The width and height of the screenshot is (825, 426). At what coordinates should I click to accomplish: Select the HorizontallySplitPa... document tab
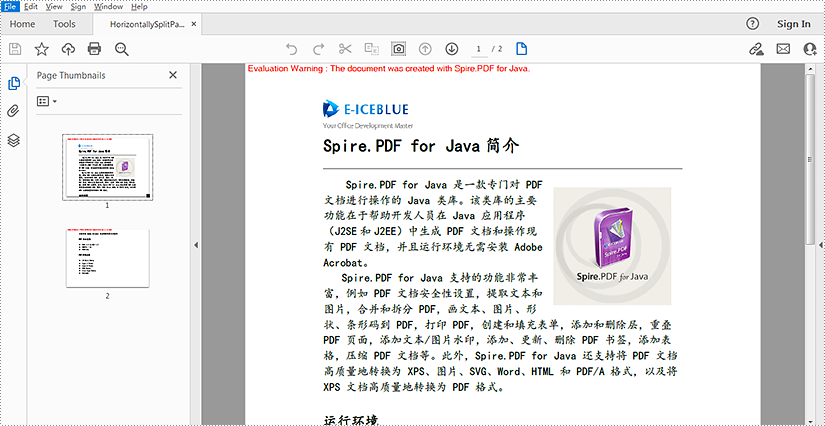147,24
